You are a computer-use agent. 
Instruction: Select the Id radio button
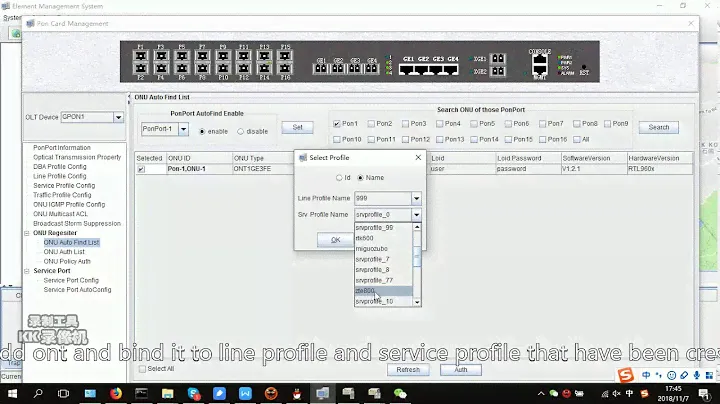coord(340,177)
